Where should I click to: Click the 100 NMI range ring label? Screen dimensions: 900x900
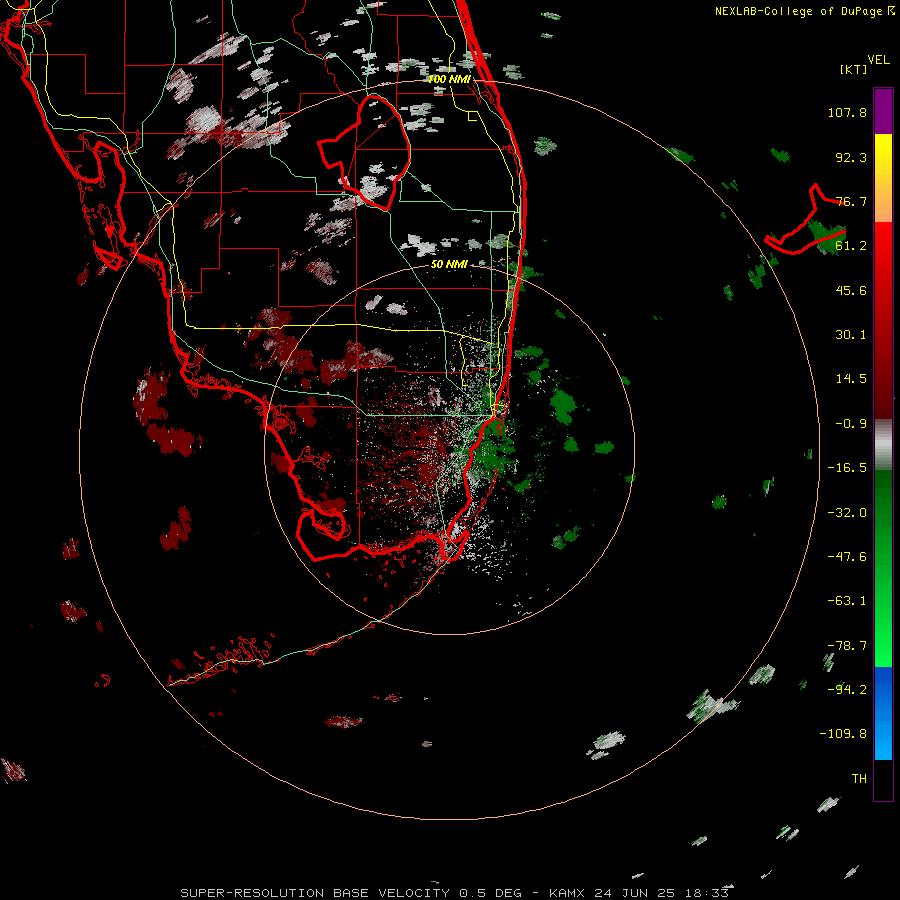(x=449, y=79)
